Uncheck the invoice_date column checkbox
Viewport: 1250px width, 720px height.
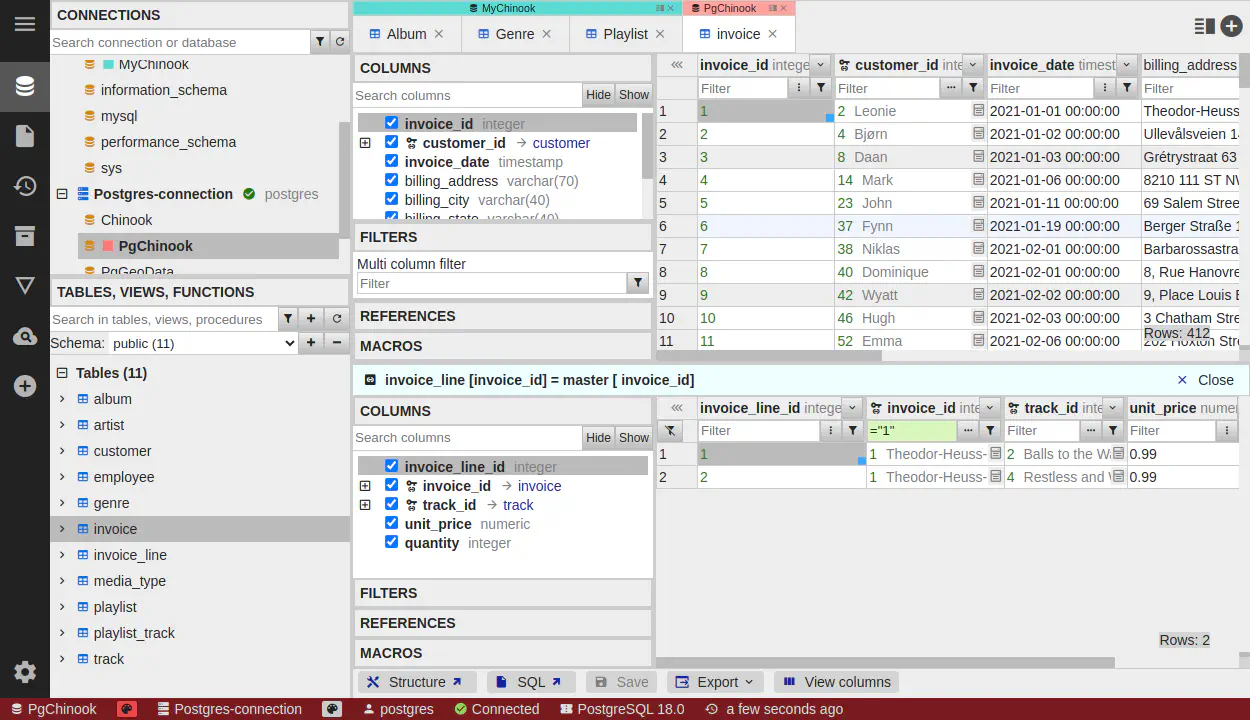391,161
